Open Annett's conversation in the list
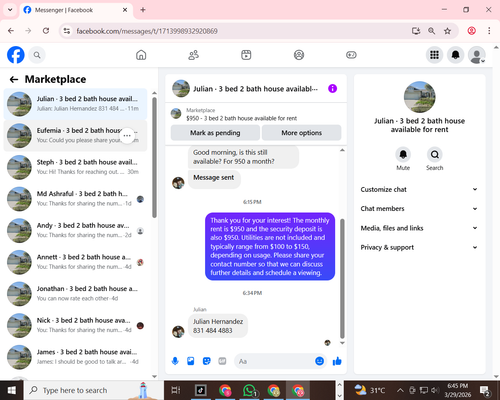 tap(75, 262)
